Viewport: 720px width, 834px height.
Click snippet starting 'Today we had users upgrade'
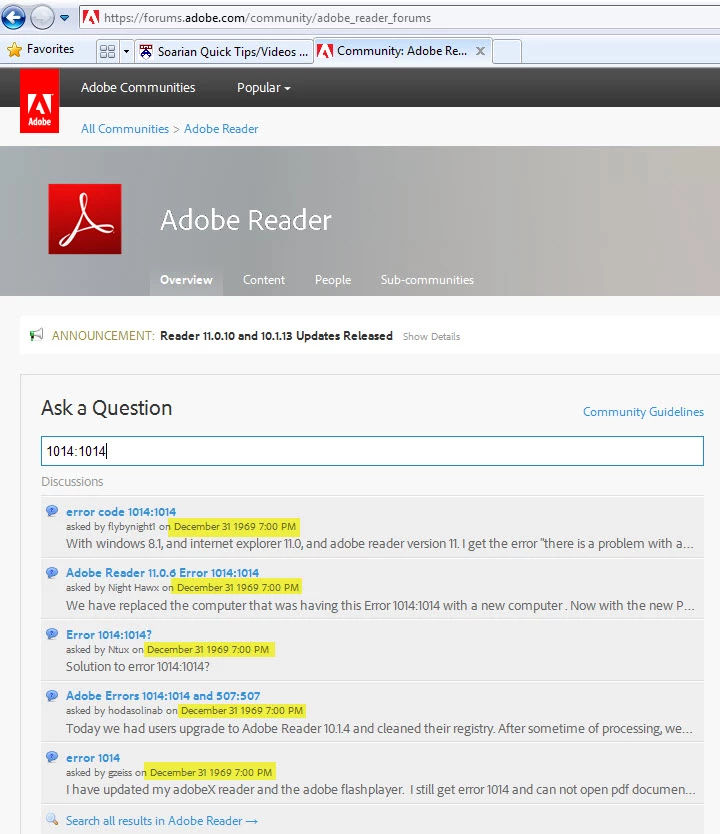[379, 728]
